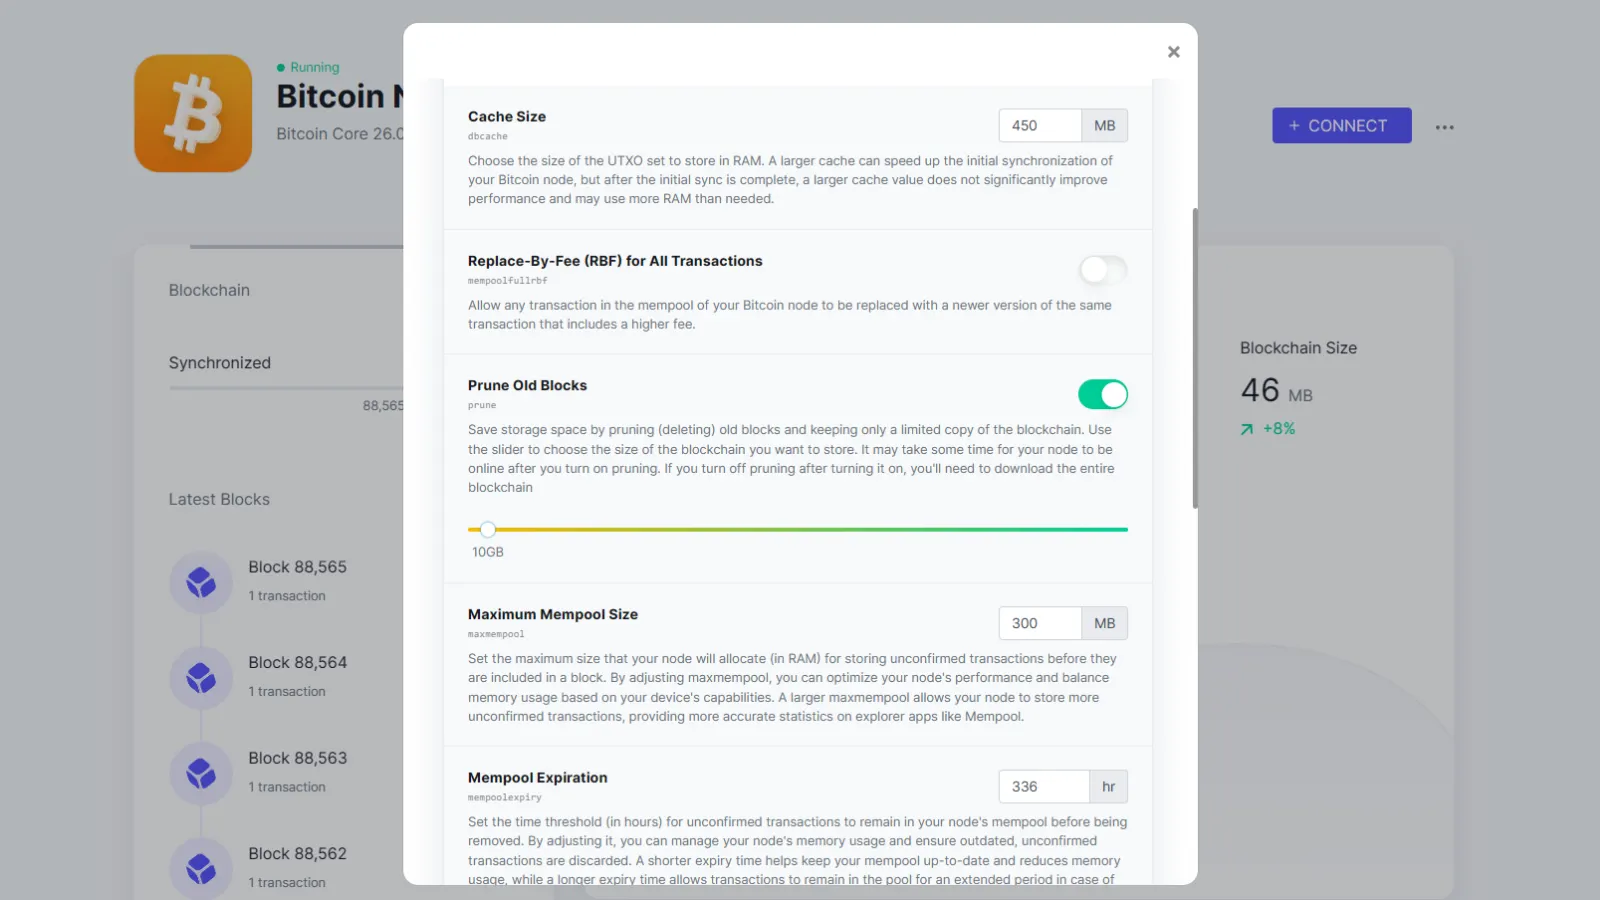Click the Maximum Mempool Size input field
The image size is (1600, 900).
coord(1040,623)
